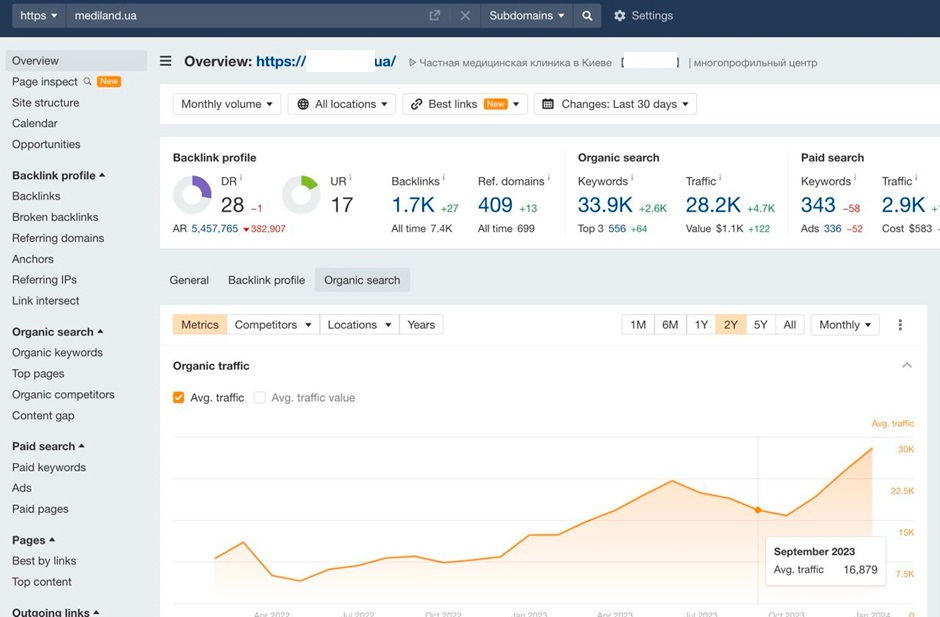Open All locations dropdown
Viewport: 940px width, 617px height.
pyautogui.click(x=342, y=104)
